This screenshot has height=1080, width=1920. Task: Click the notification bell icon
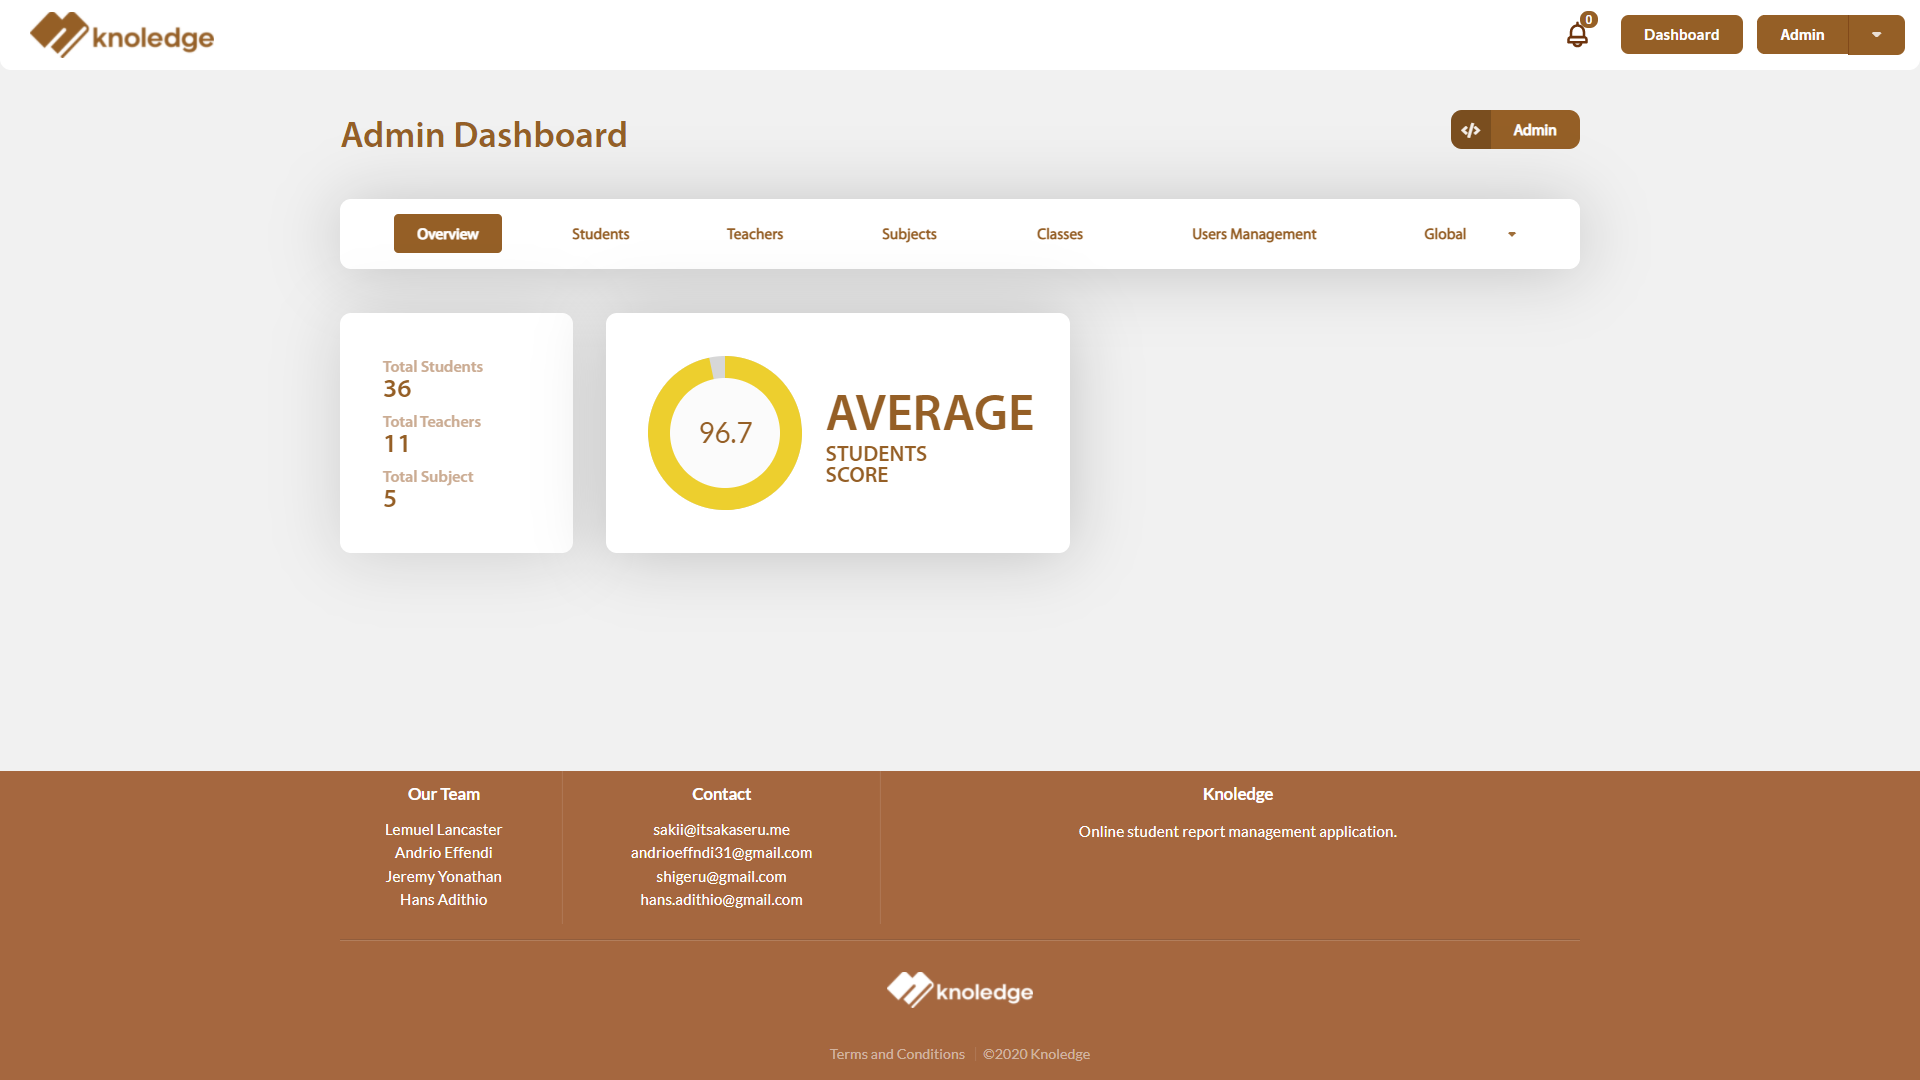point(1577,34)
